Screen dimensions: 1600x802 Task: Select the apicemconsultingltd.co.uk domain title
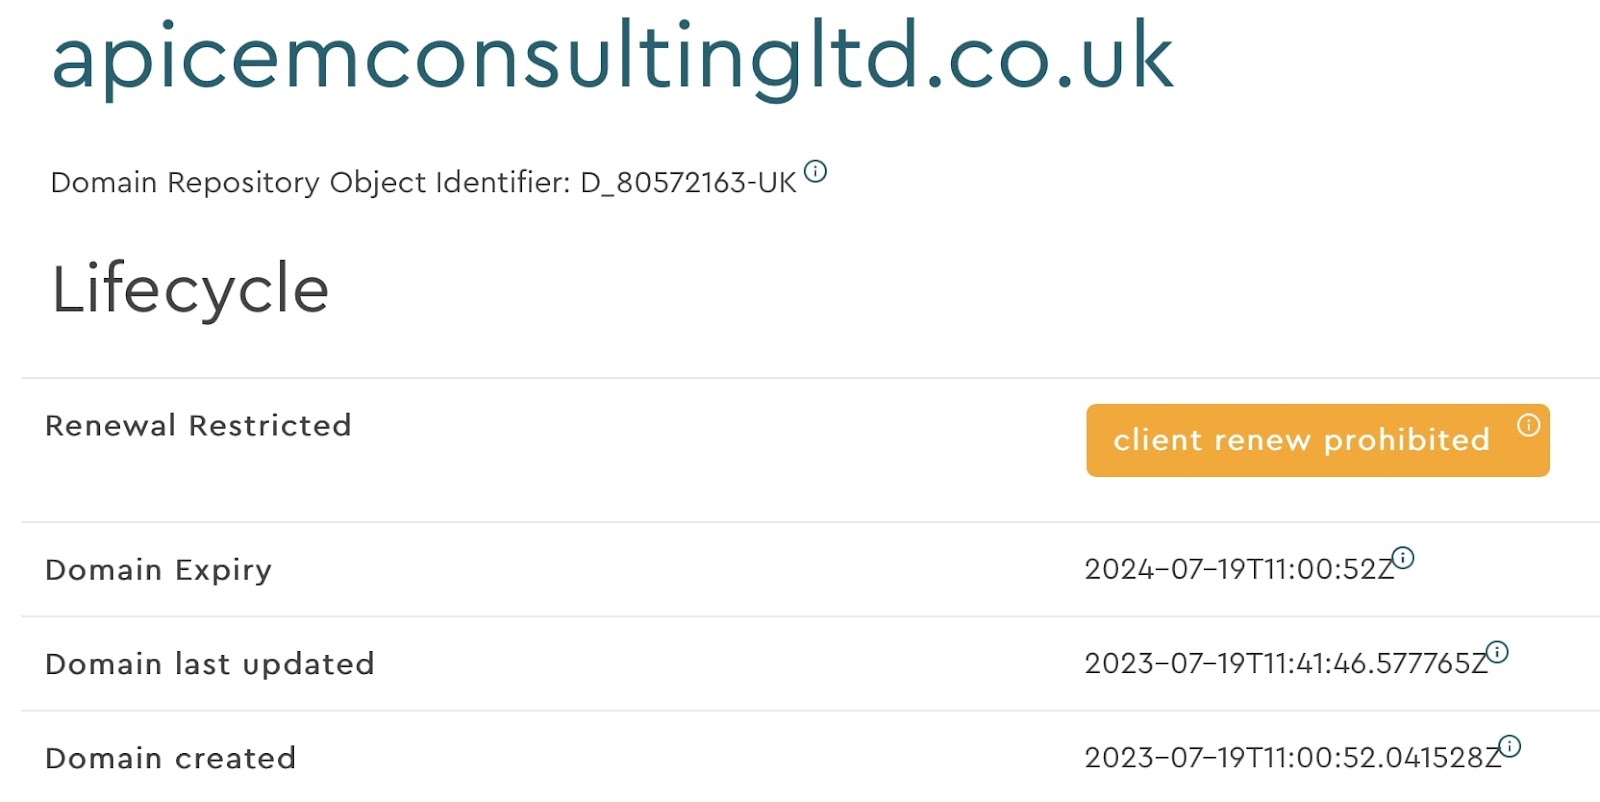[x=612, y=58]
